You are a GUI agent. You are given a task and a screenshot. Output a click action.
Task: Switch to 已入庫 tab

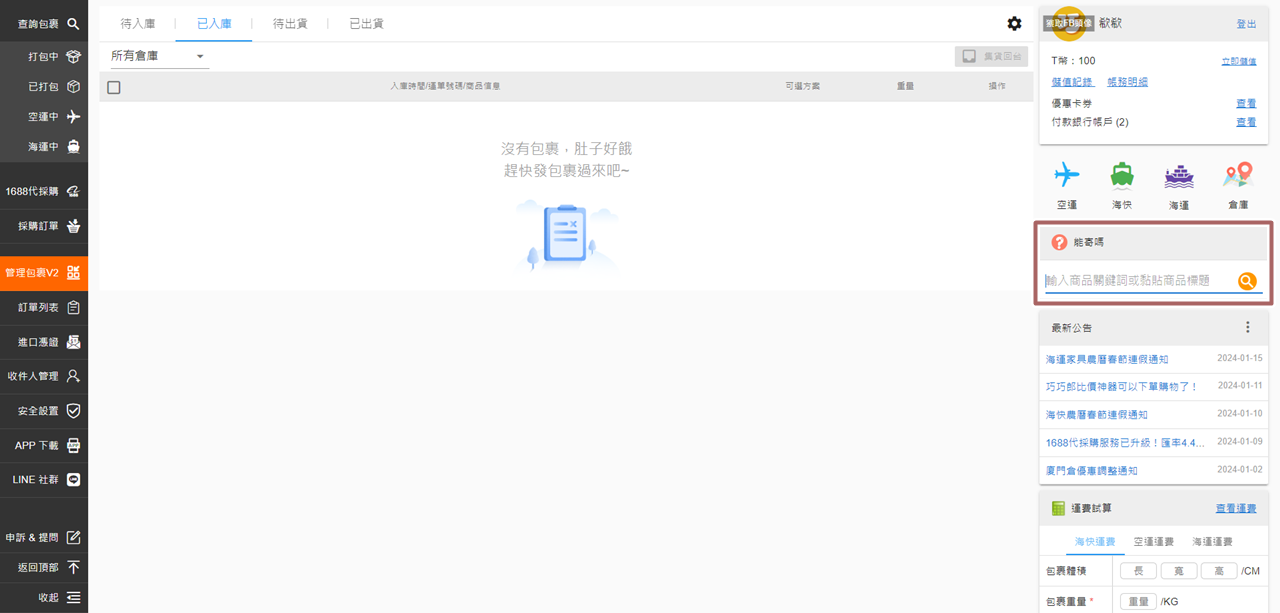tap(214, 23)
